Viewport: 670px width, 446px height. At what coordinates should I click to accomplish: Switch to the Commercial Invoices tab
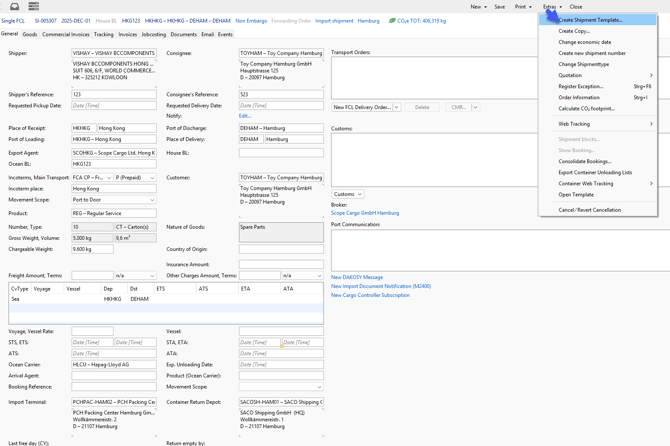tap(66, 35)
